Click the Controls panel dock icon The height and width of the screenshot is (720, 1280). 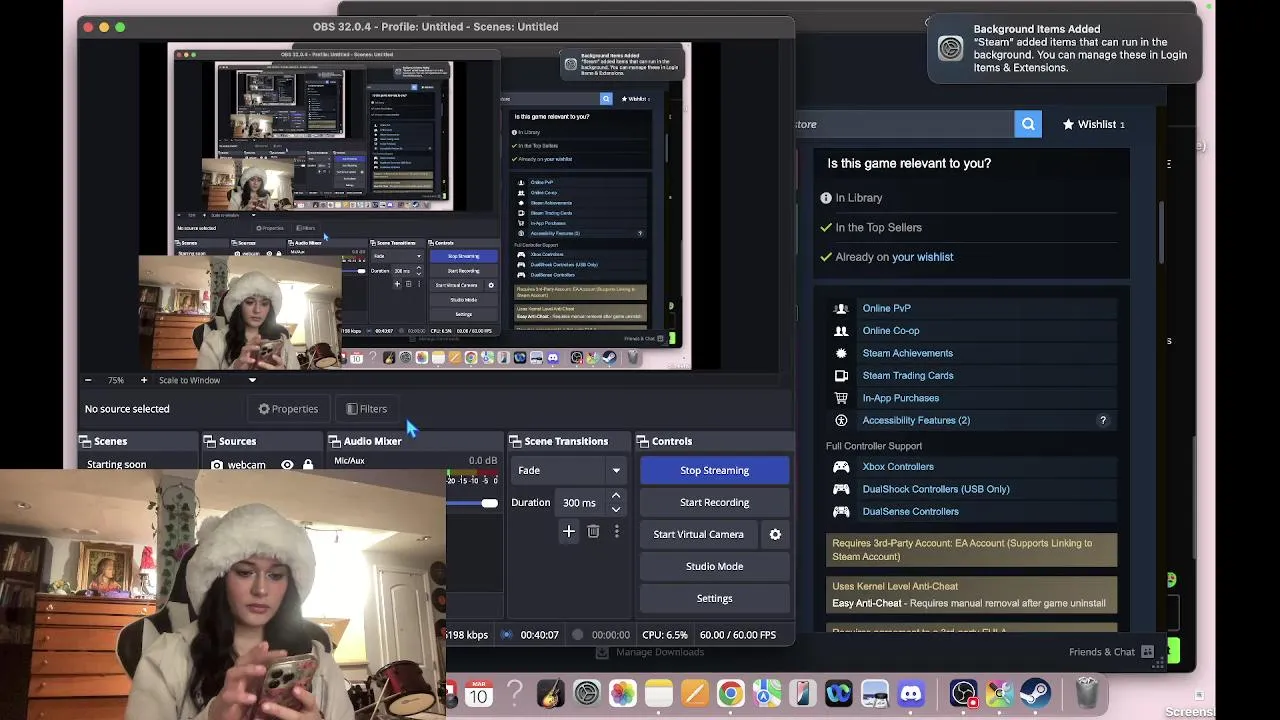642,441
